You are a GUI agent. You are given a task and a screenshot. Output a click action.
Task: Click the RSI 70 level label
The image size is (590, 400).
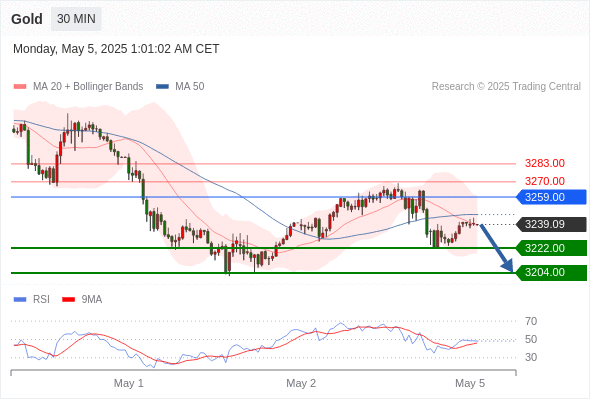click(531, 321)
